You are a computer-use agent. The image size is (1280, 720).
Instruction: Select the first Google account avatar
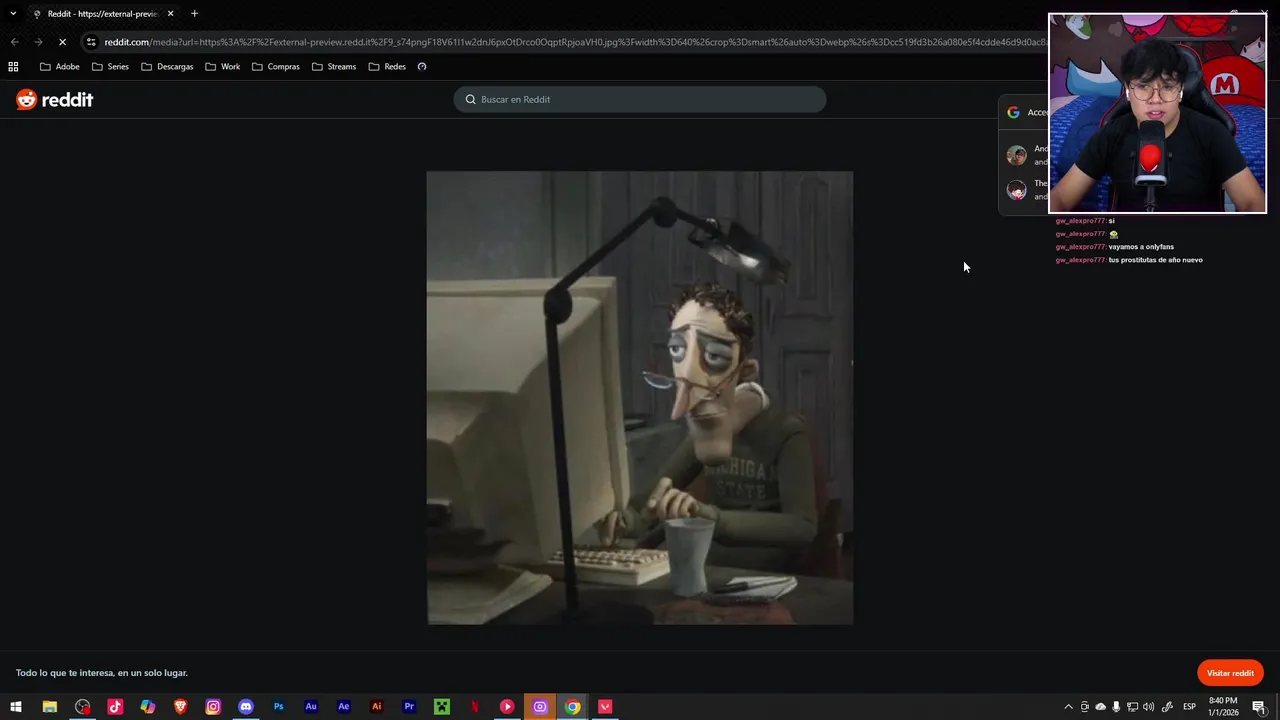pyautogui.click(x=1016, y=155)
